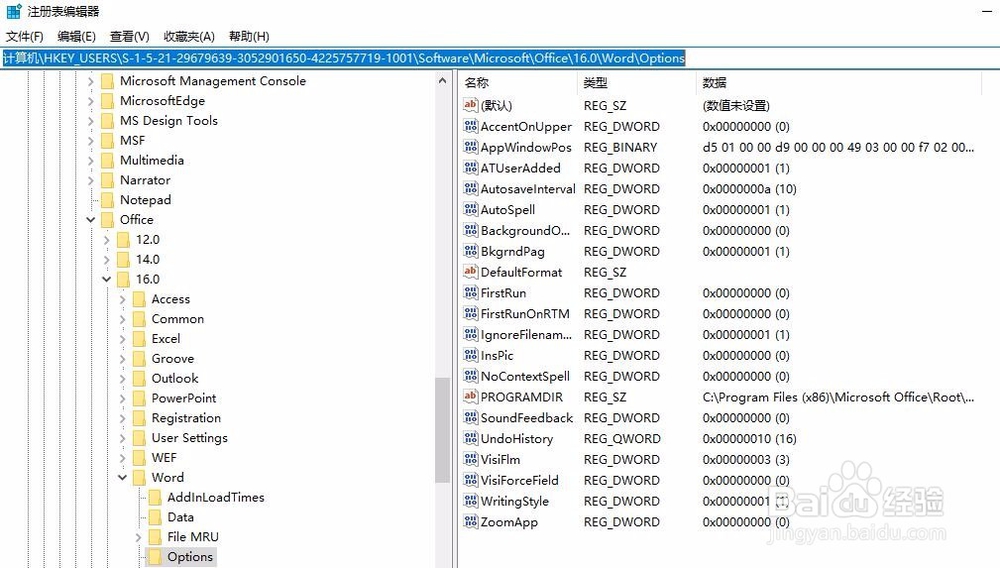The height and width of the screenshot is (568, 1000).
Task: Select the 14.0 folder icon
Action: (x=123, y=259)
